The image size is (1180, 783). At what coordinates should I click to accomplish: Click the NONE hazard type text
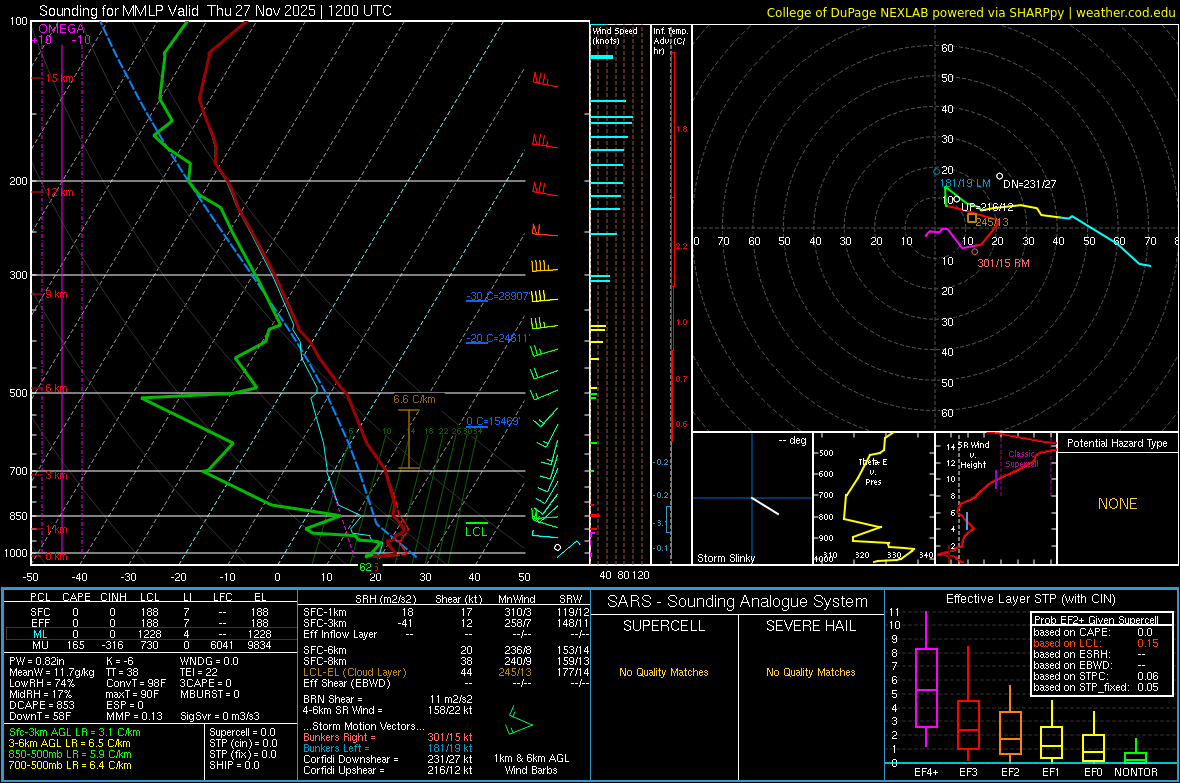(x=1118, y=504)
